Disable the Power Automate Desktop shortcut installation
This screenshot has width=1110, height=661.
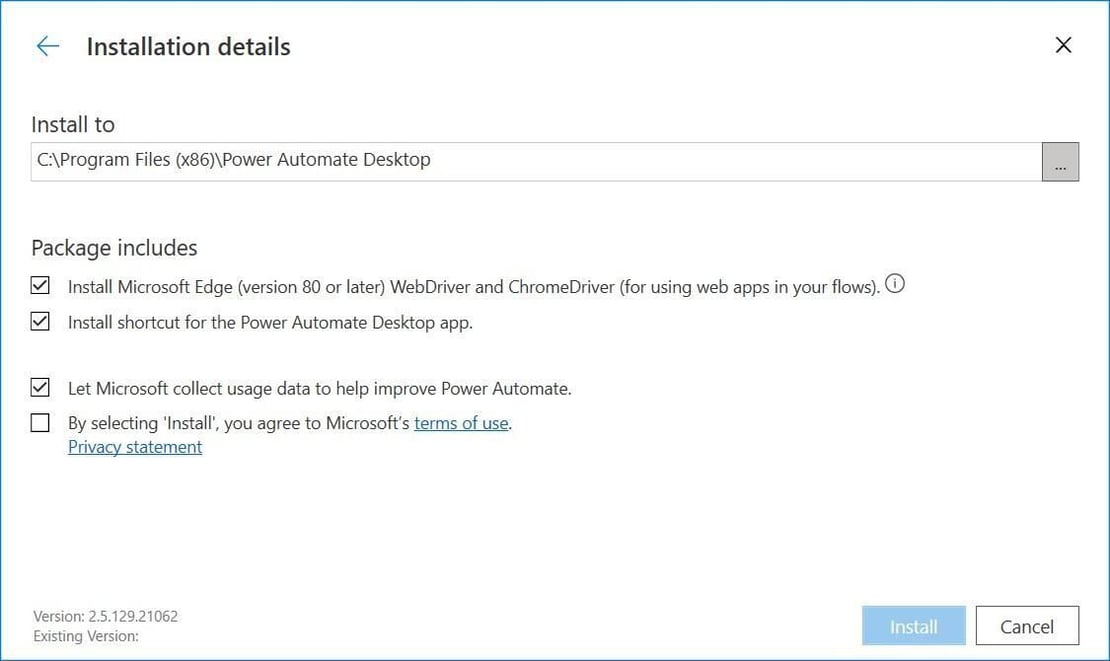pos(40,321)
